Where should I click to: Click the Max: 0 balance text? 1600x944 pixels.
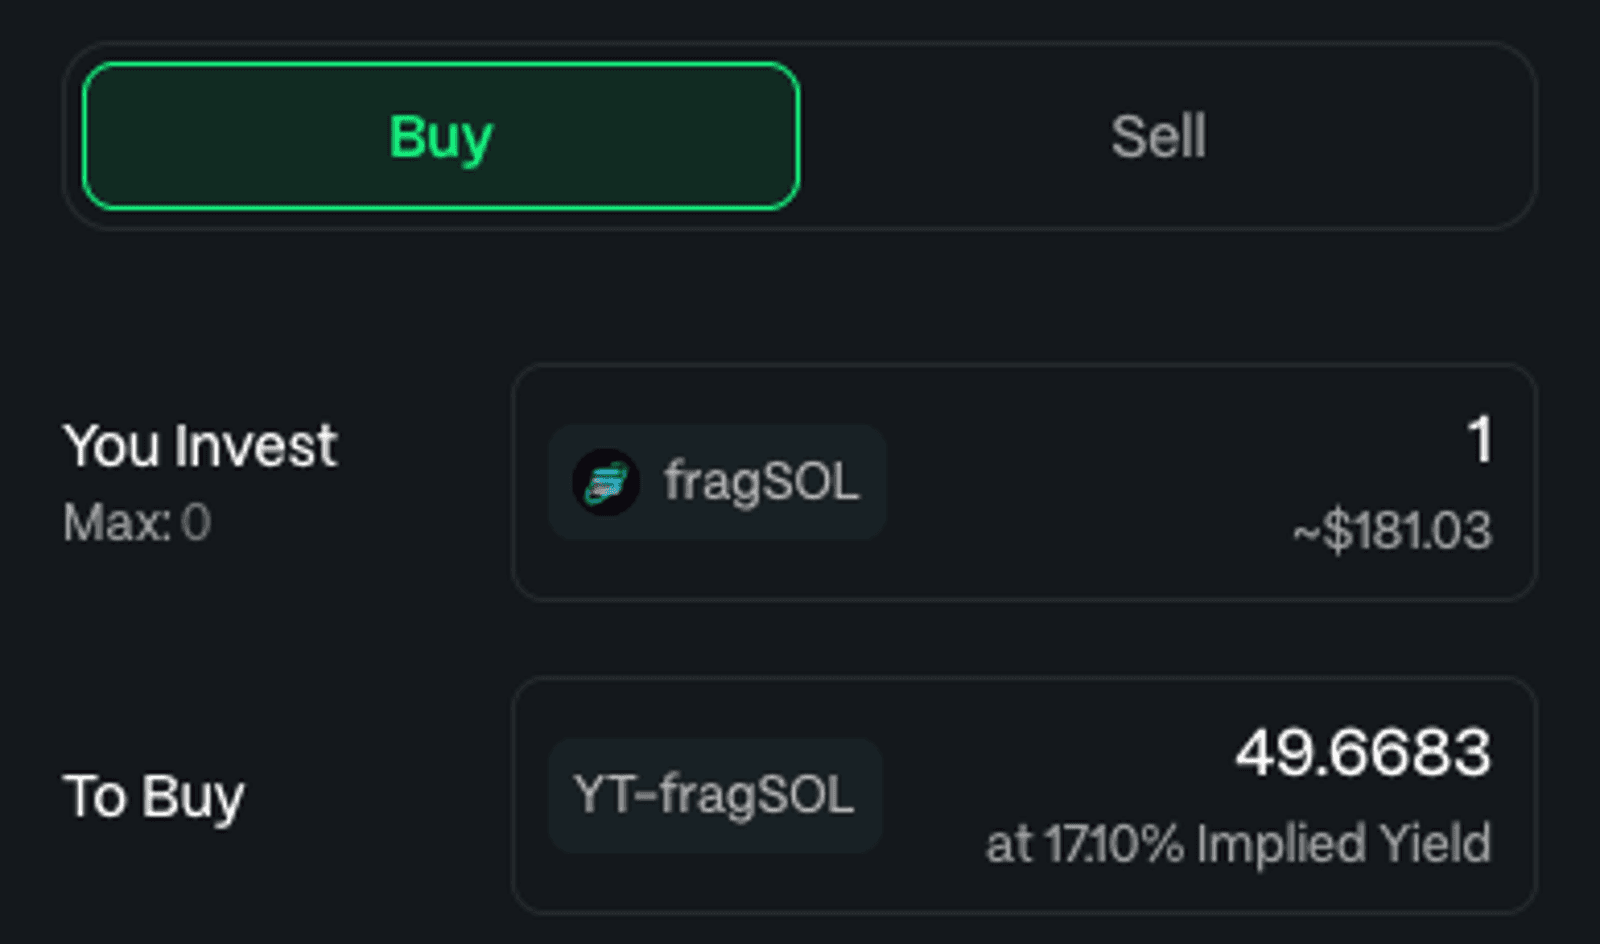click(137, 522)
